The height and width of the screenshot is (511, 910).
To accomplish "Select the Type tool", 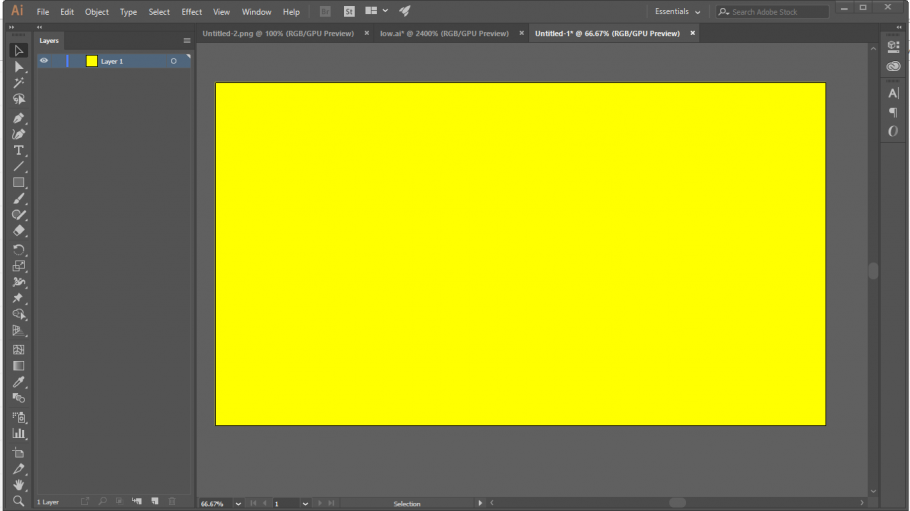I will click(19, 150).
